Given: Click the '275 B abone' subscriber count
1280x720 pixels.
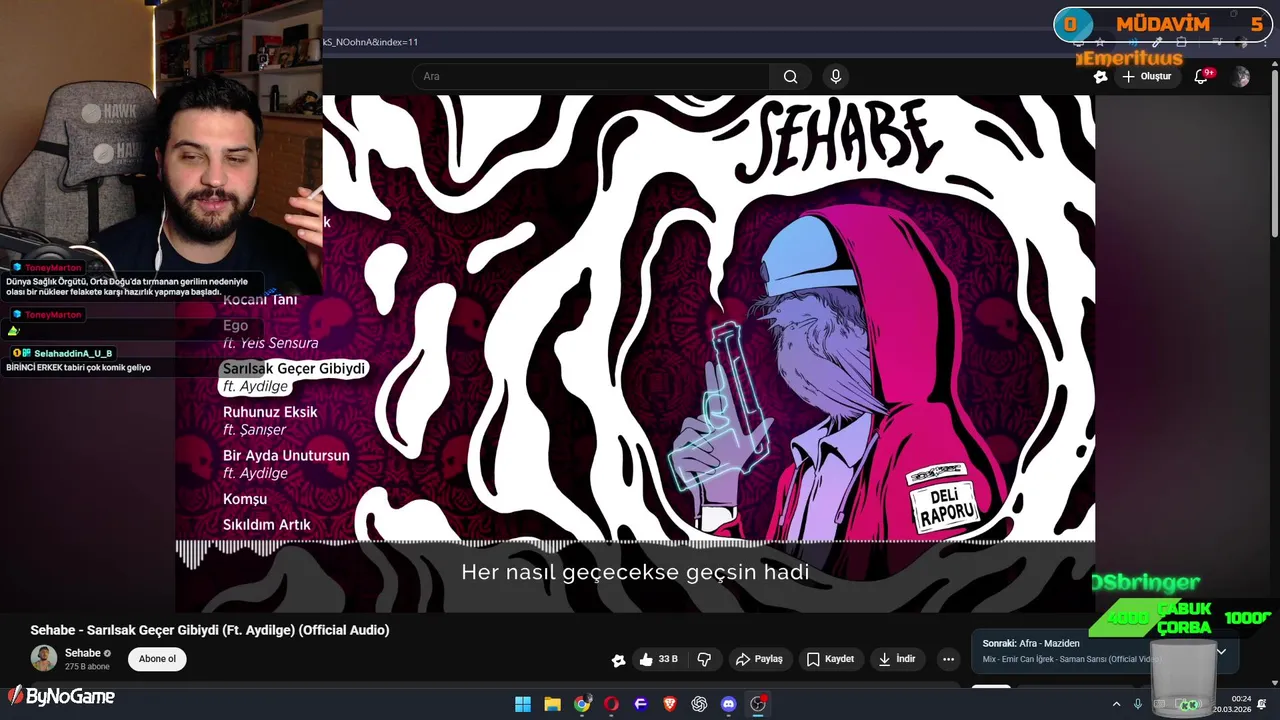Looking at the screenshot, I should [87, 667].
